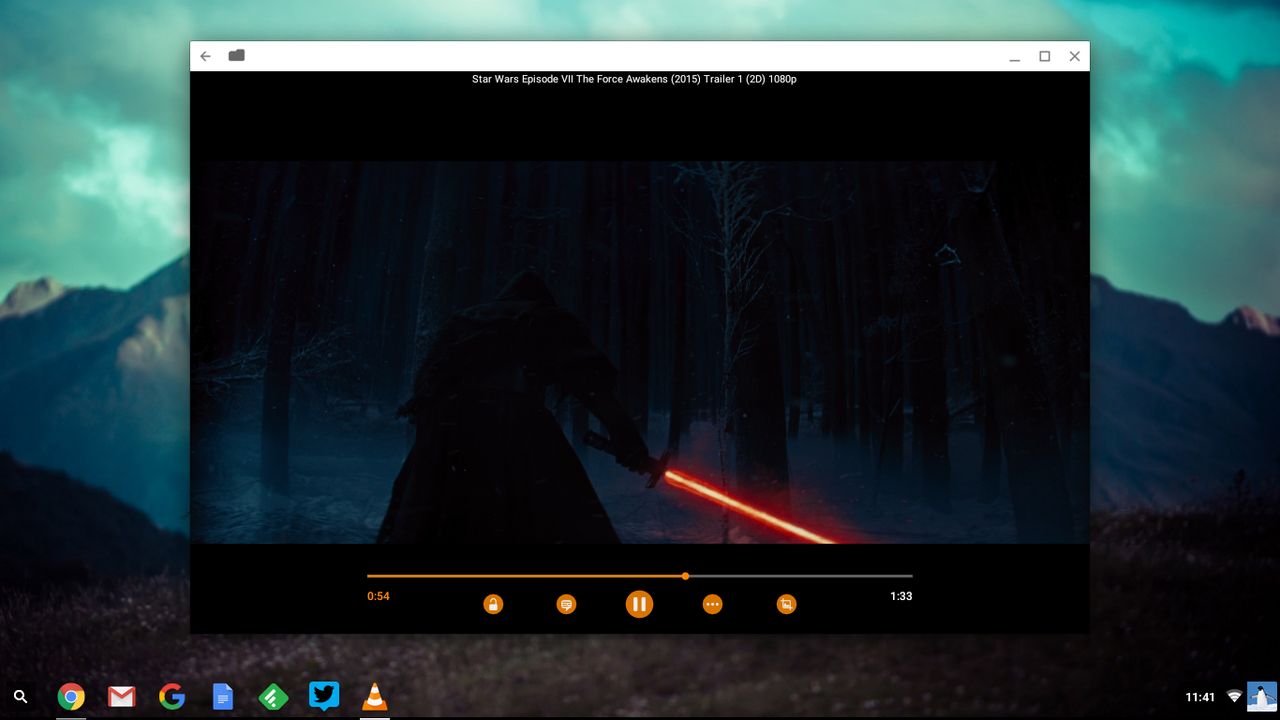Click the VLC cone icon on the shelf

[375, 696]
